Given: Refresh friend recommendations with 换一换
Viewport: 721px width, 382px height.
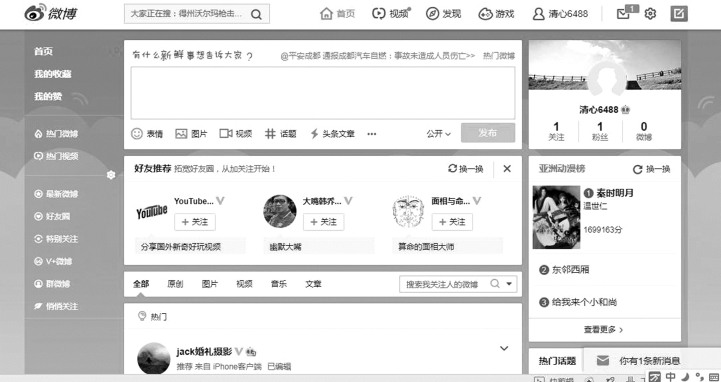Looking at the screenshot, I should pyautogui.click(x=466, y=169).
